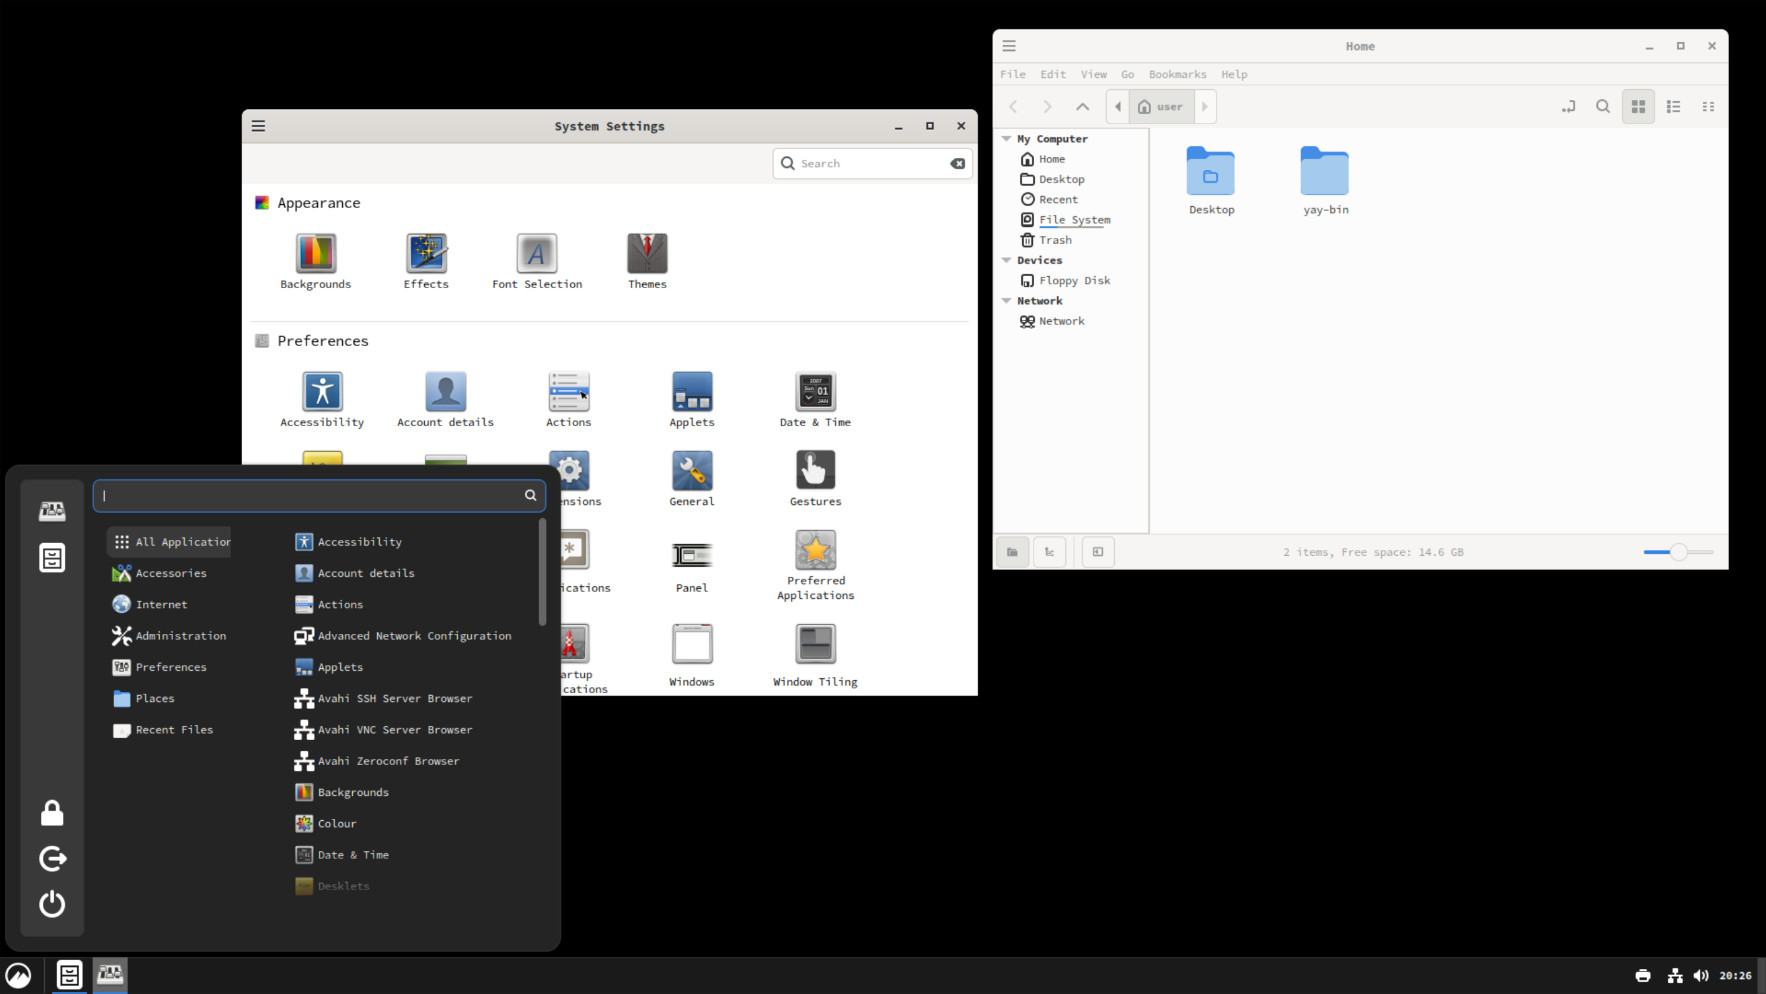Open the Gestures preferences icon

pos(815,472)
